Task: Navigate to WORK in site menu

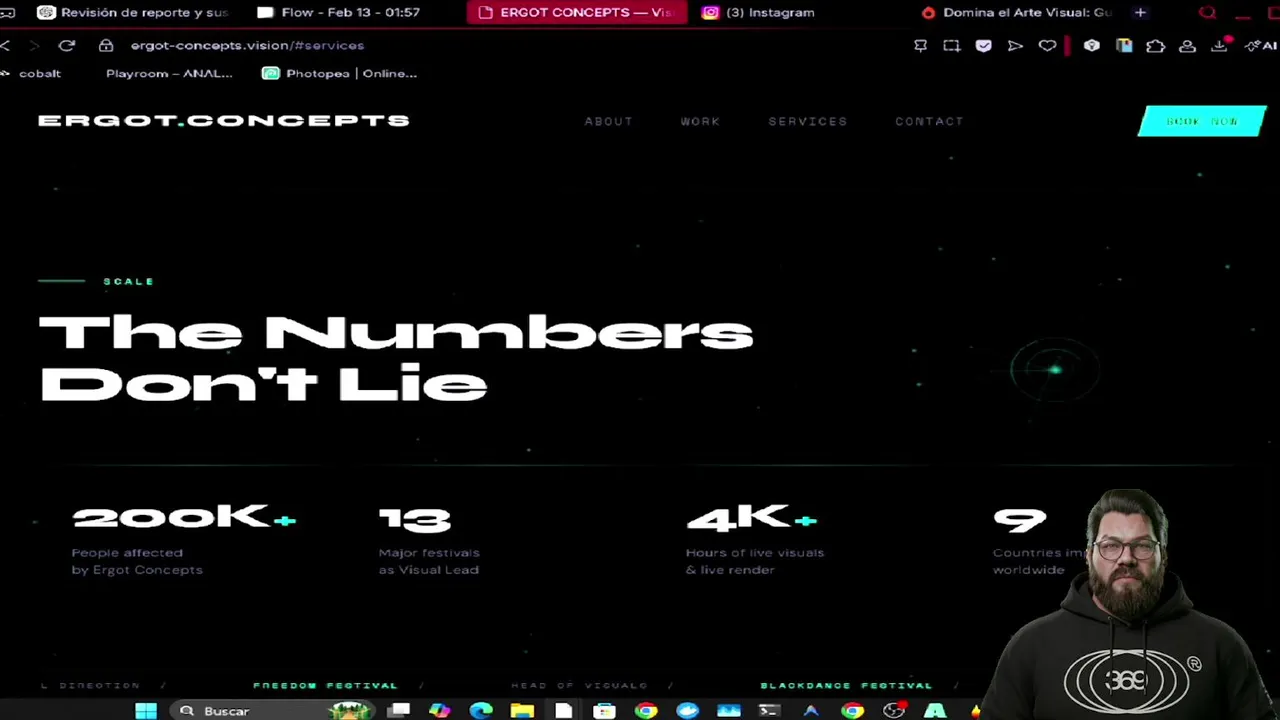Action: pyautogui.click(x=700, y=121)
